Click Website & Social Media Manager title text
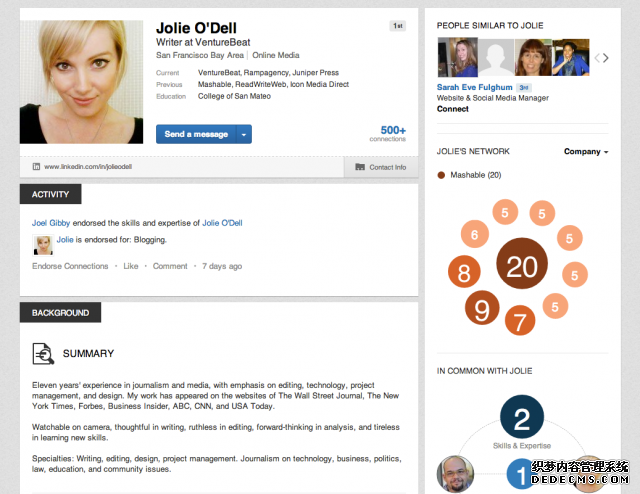 click(493, 98)
